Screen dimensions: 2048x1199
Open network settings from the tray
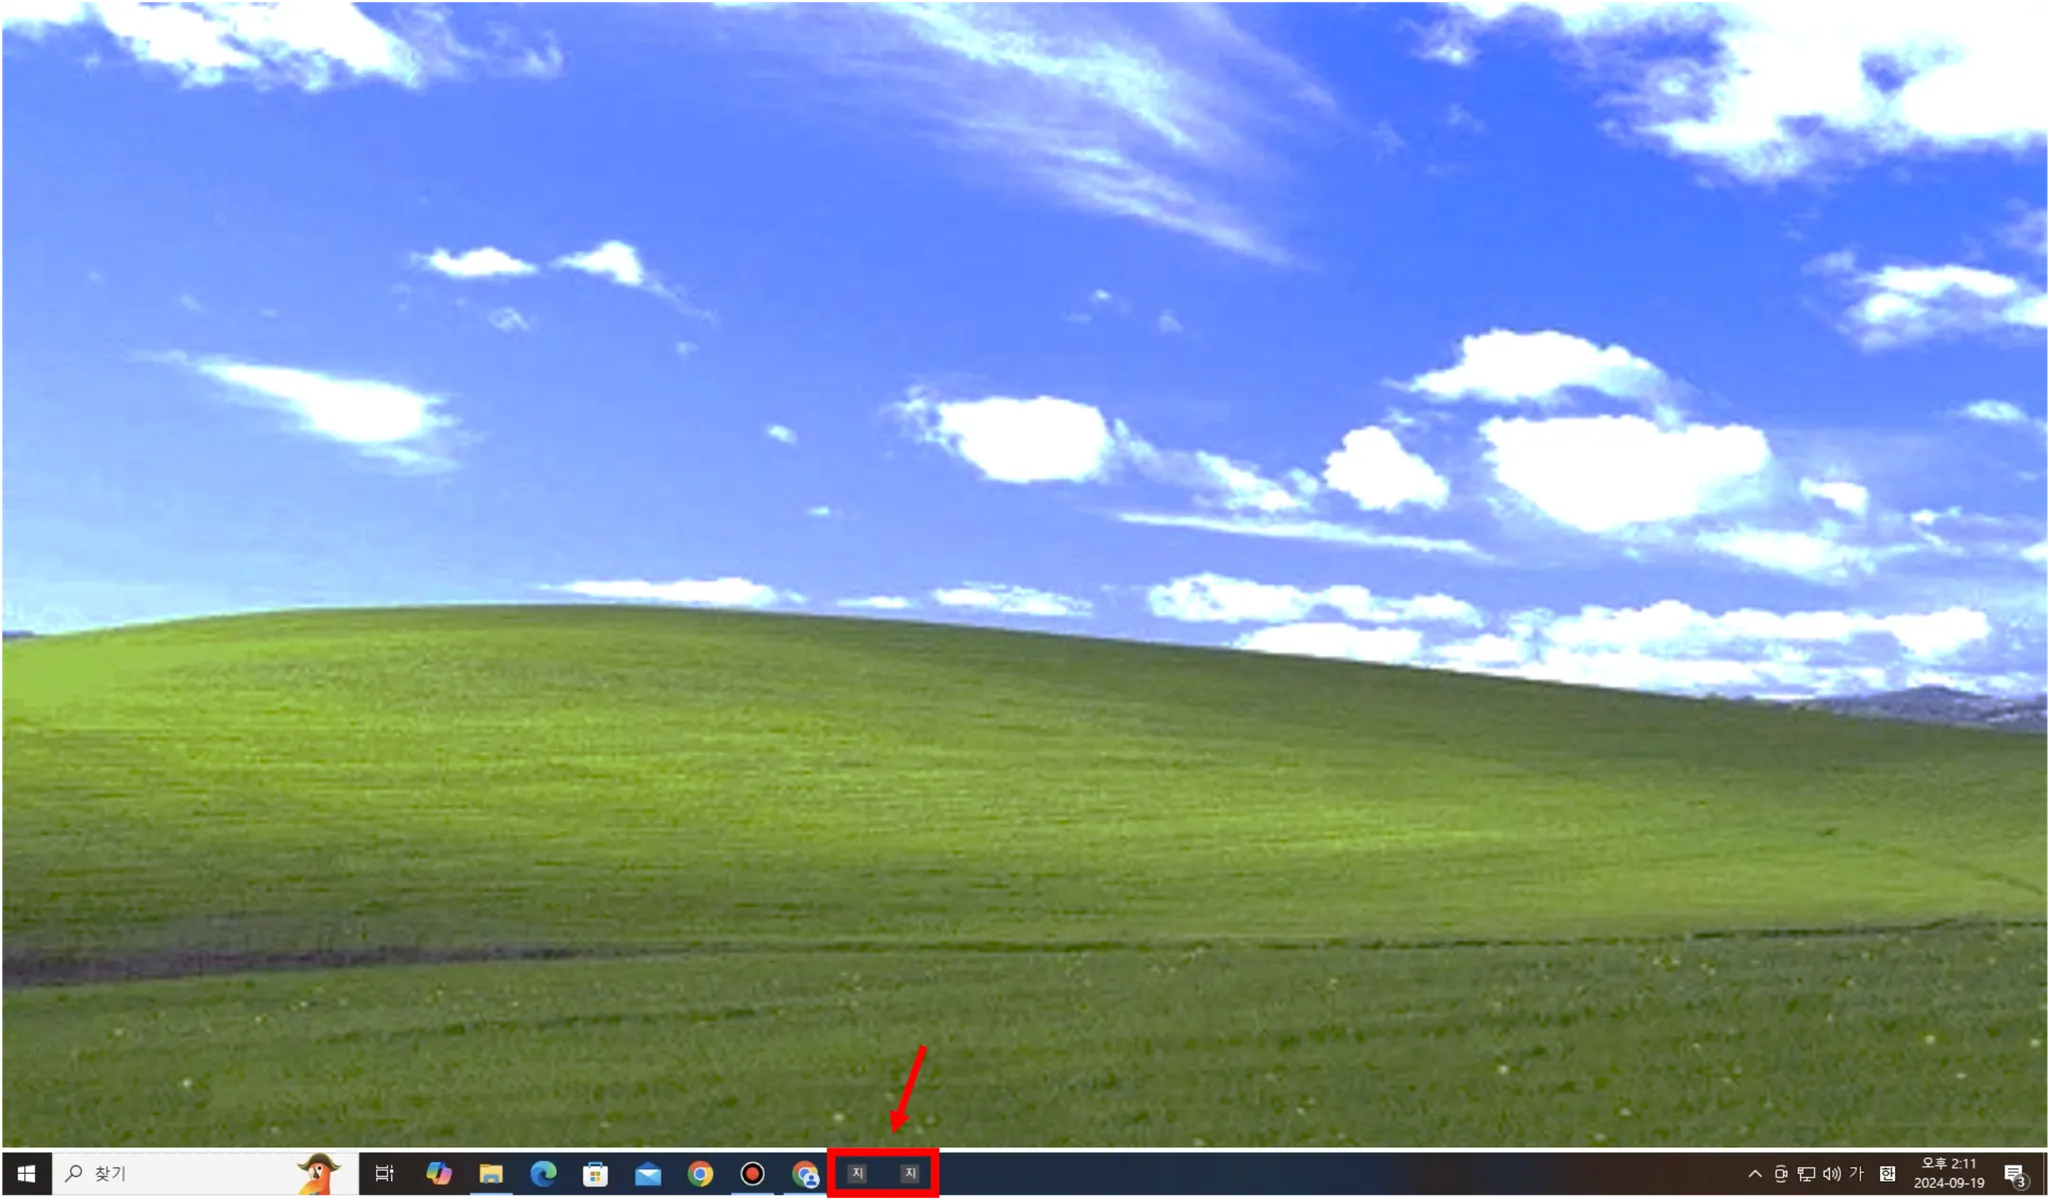coord(1806,1174)
